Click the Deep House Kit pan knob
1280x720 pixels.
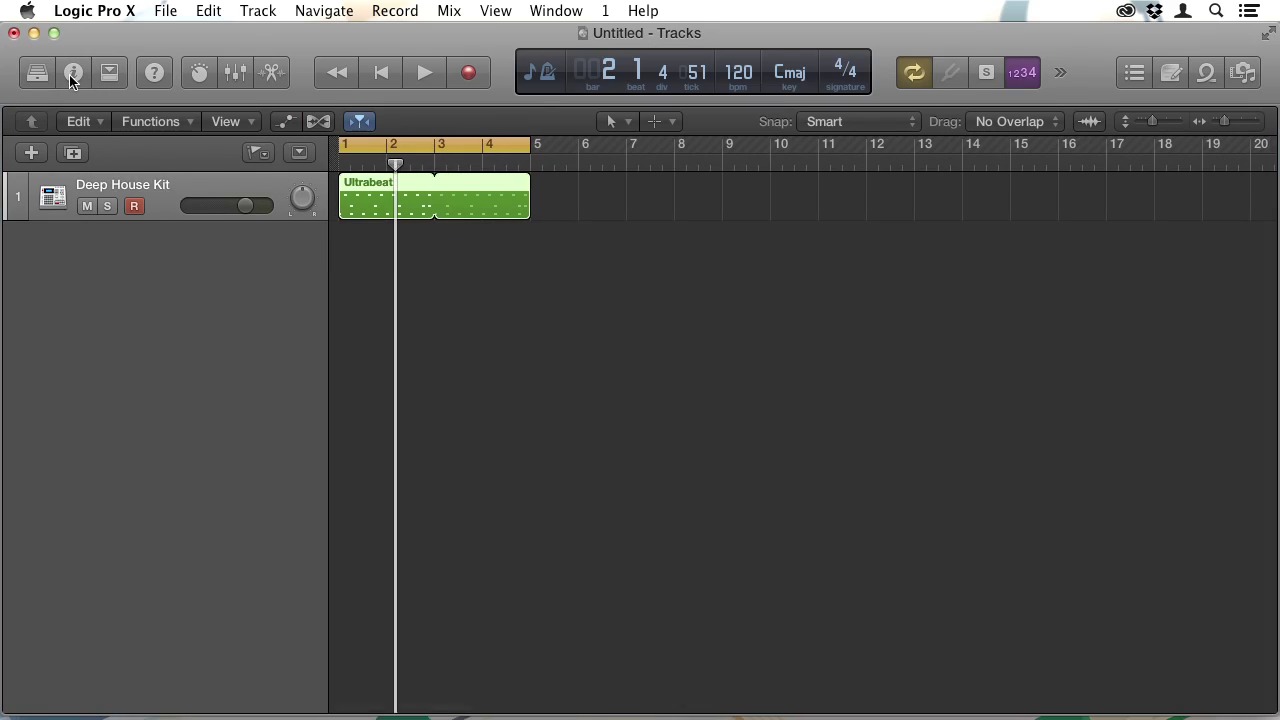302,198
